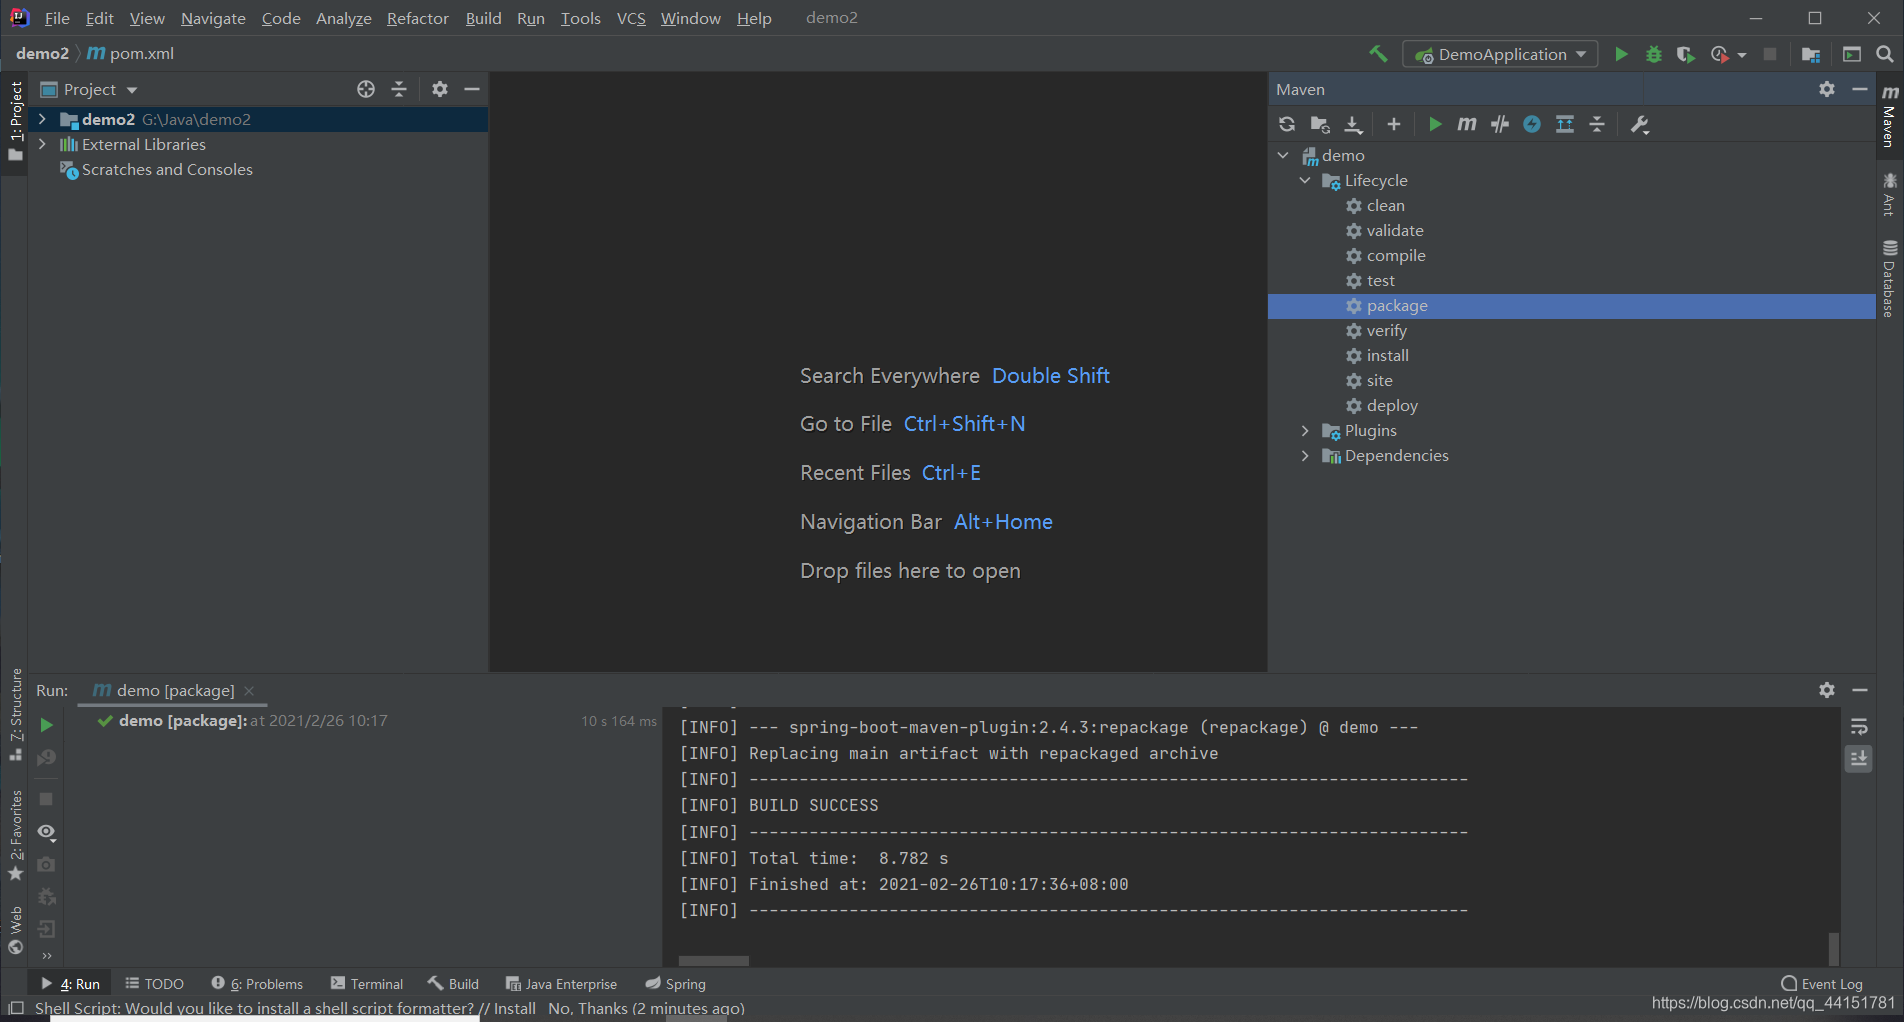Click Generate Sources and Update Folders icon
Image resolution: width=1904 pixels, height=1022 pixels.
pyautogui.click(x=1320, y=124)
